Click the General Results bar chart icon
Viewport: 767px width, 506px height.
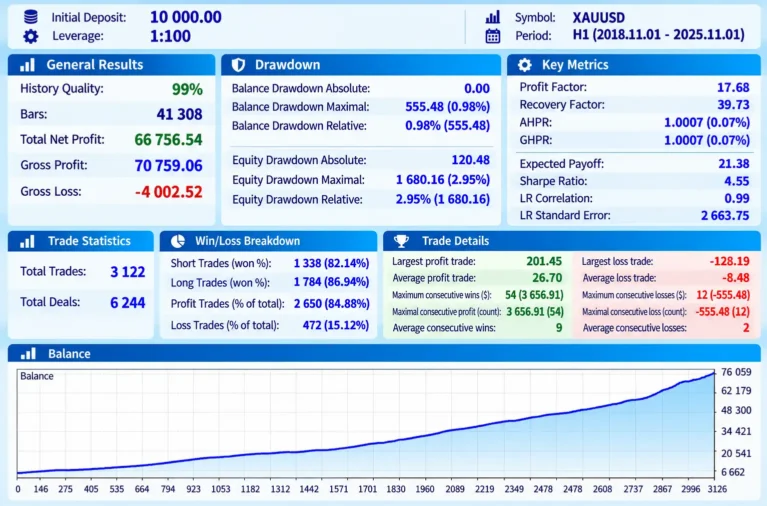(27, 65)
